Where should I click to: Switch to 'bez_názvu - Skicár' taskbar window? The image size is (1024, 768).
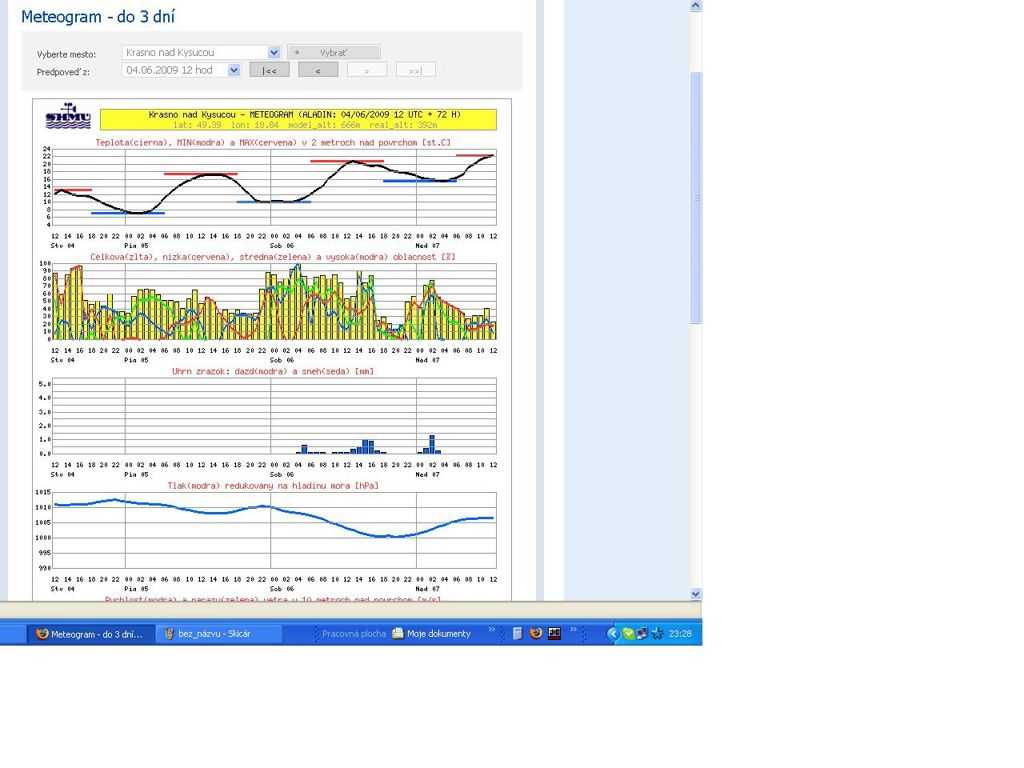click(x=219, y=634)
